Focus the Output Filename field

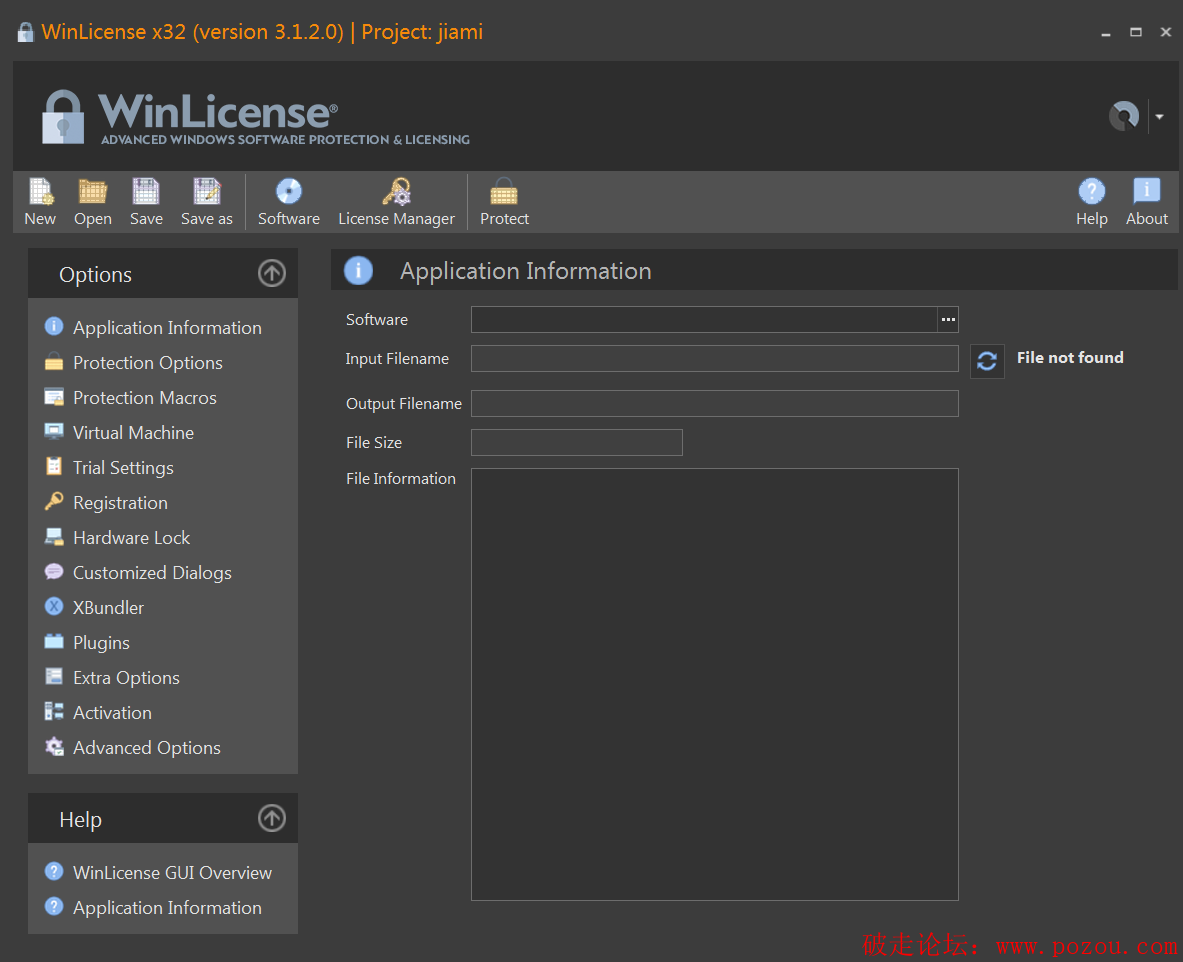(714, 403)
